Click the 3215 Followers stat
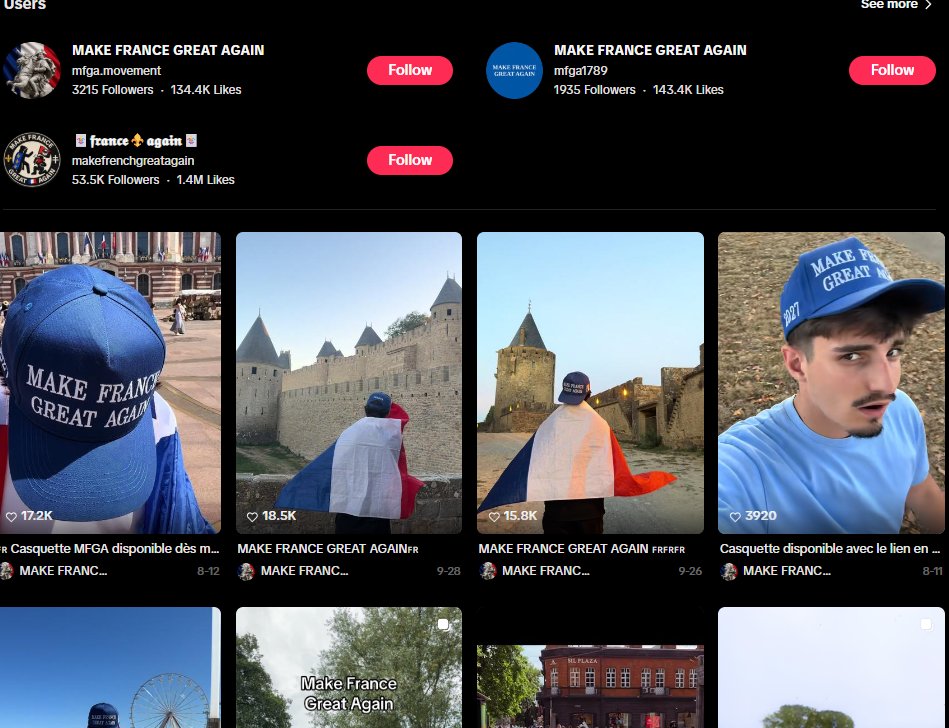The image size is (949, 728). point(113,90)
